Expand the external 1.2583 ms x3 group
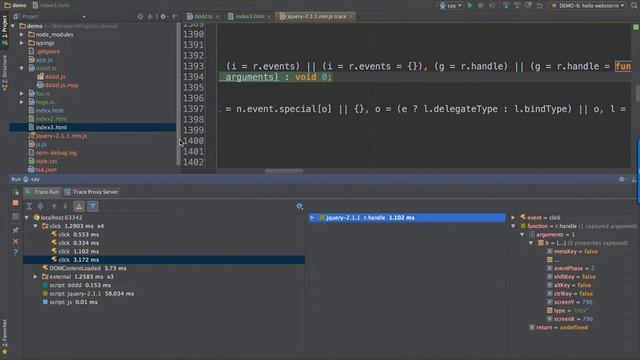Image resolution: width=640 pixels, height=360 pixels. tap(35, 277)
